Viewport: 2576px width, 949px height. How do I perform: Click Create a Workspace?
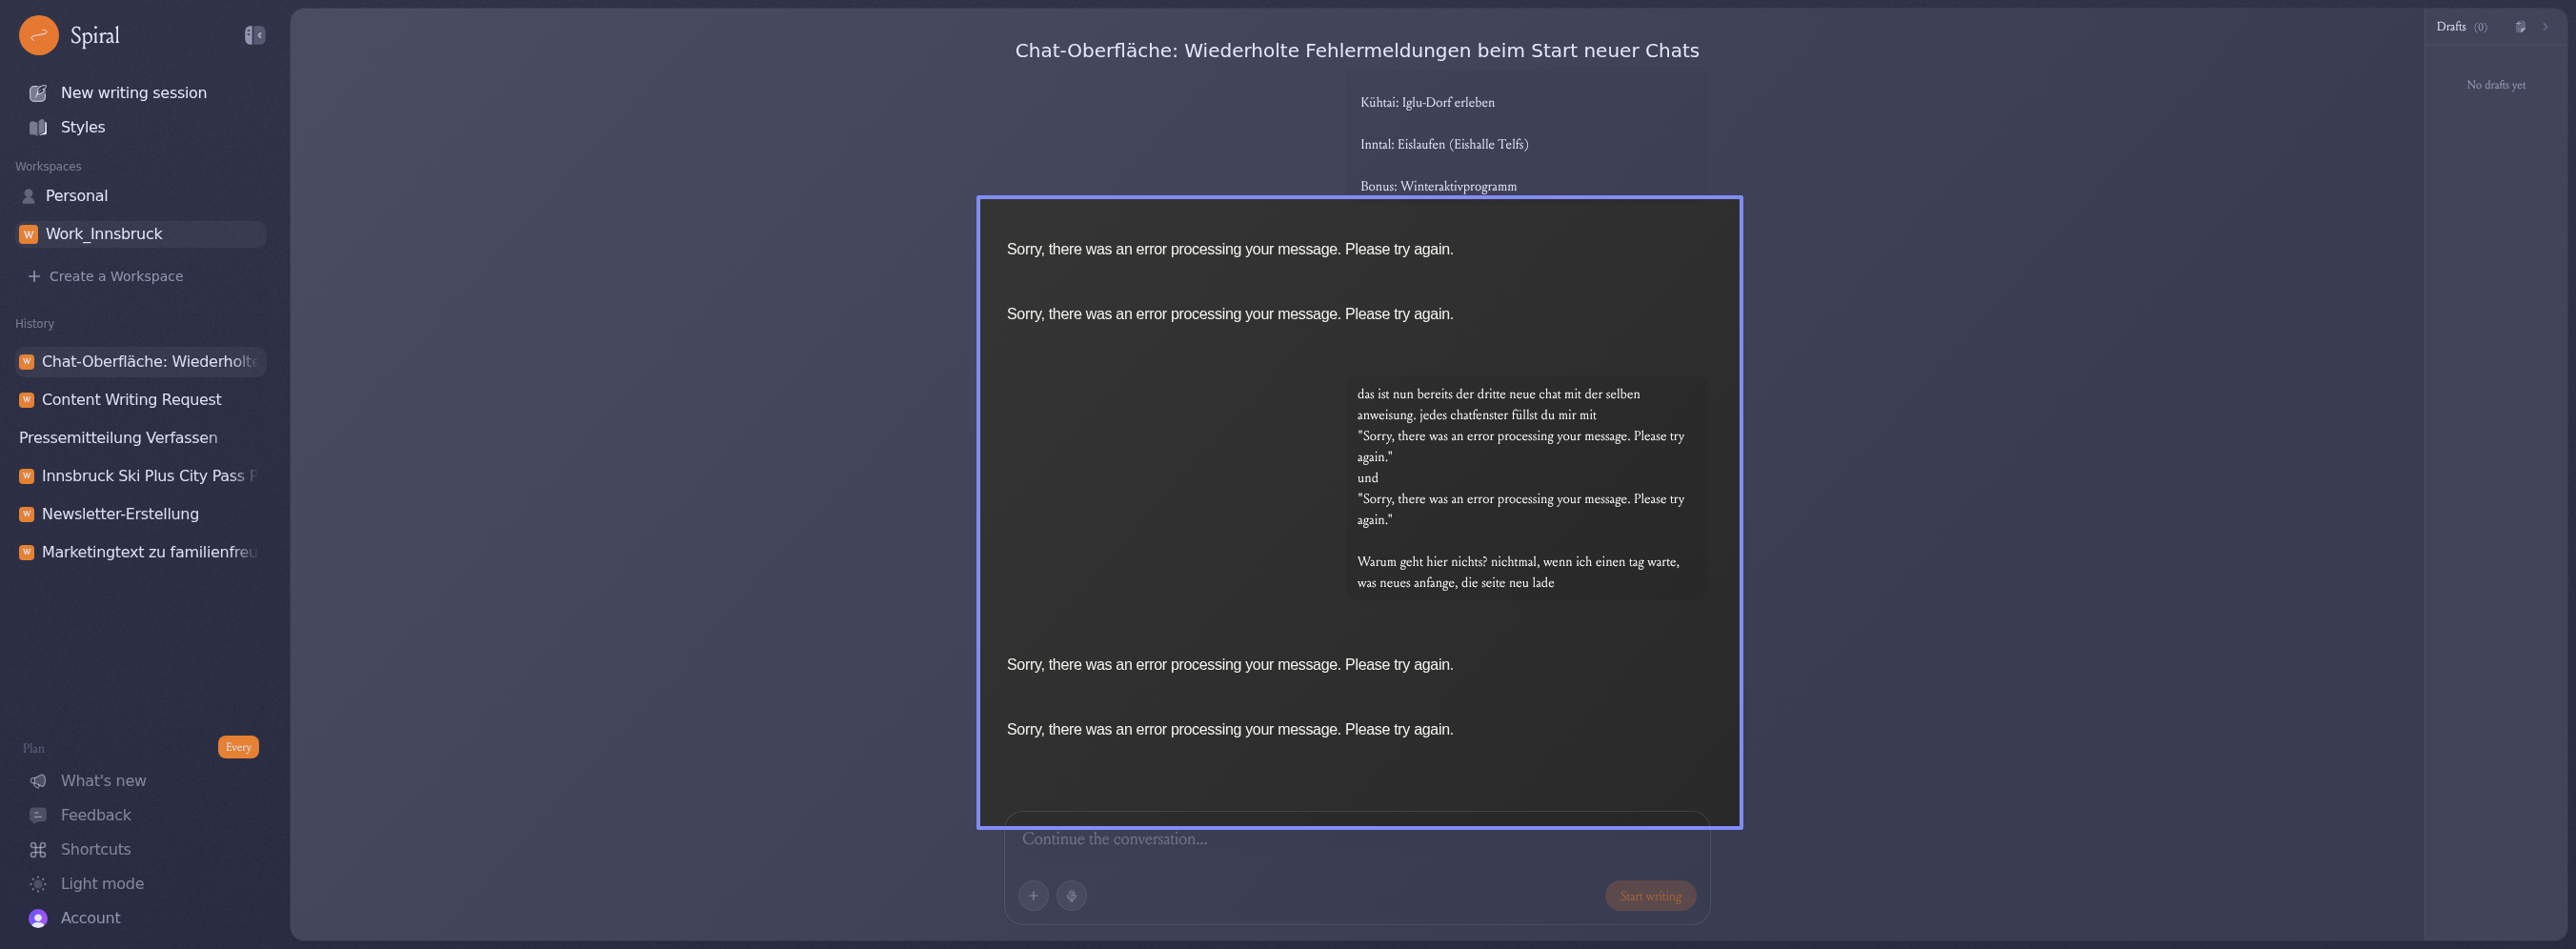pos(115,276)
